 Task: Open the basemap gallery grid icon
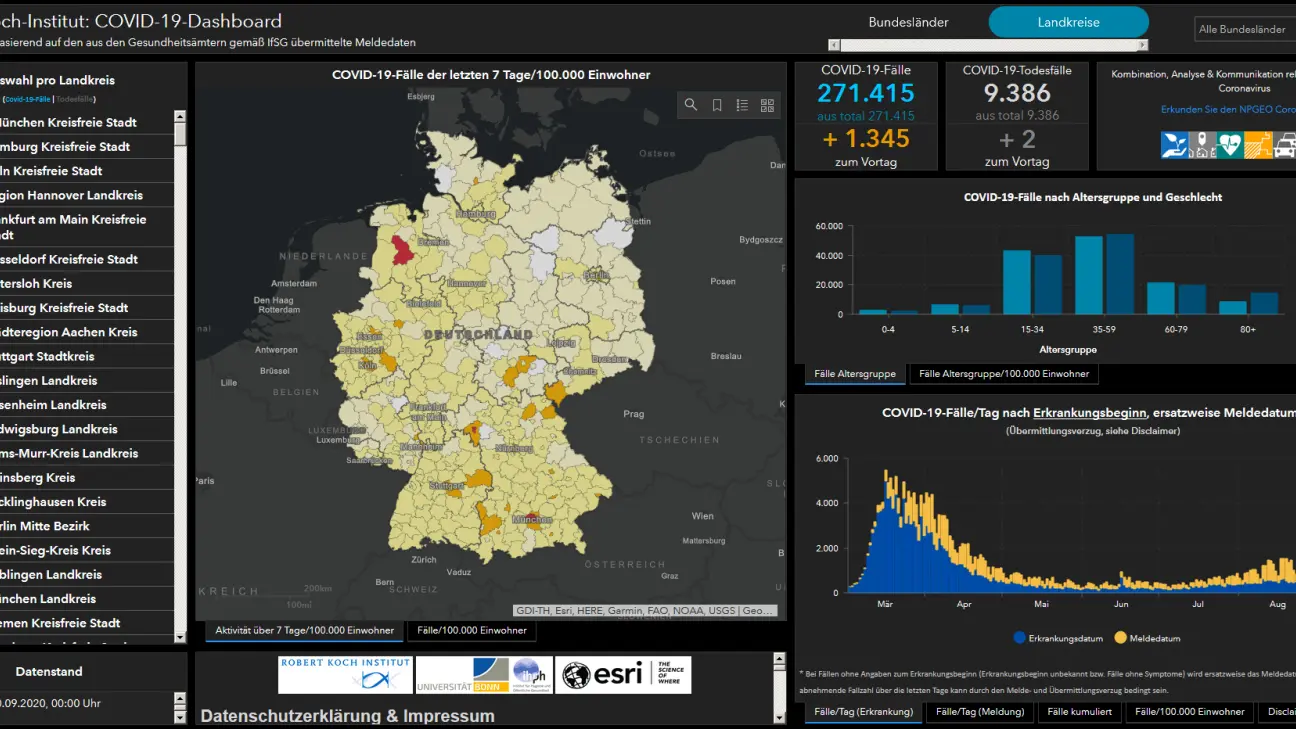768,105
